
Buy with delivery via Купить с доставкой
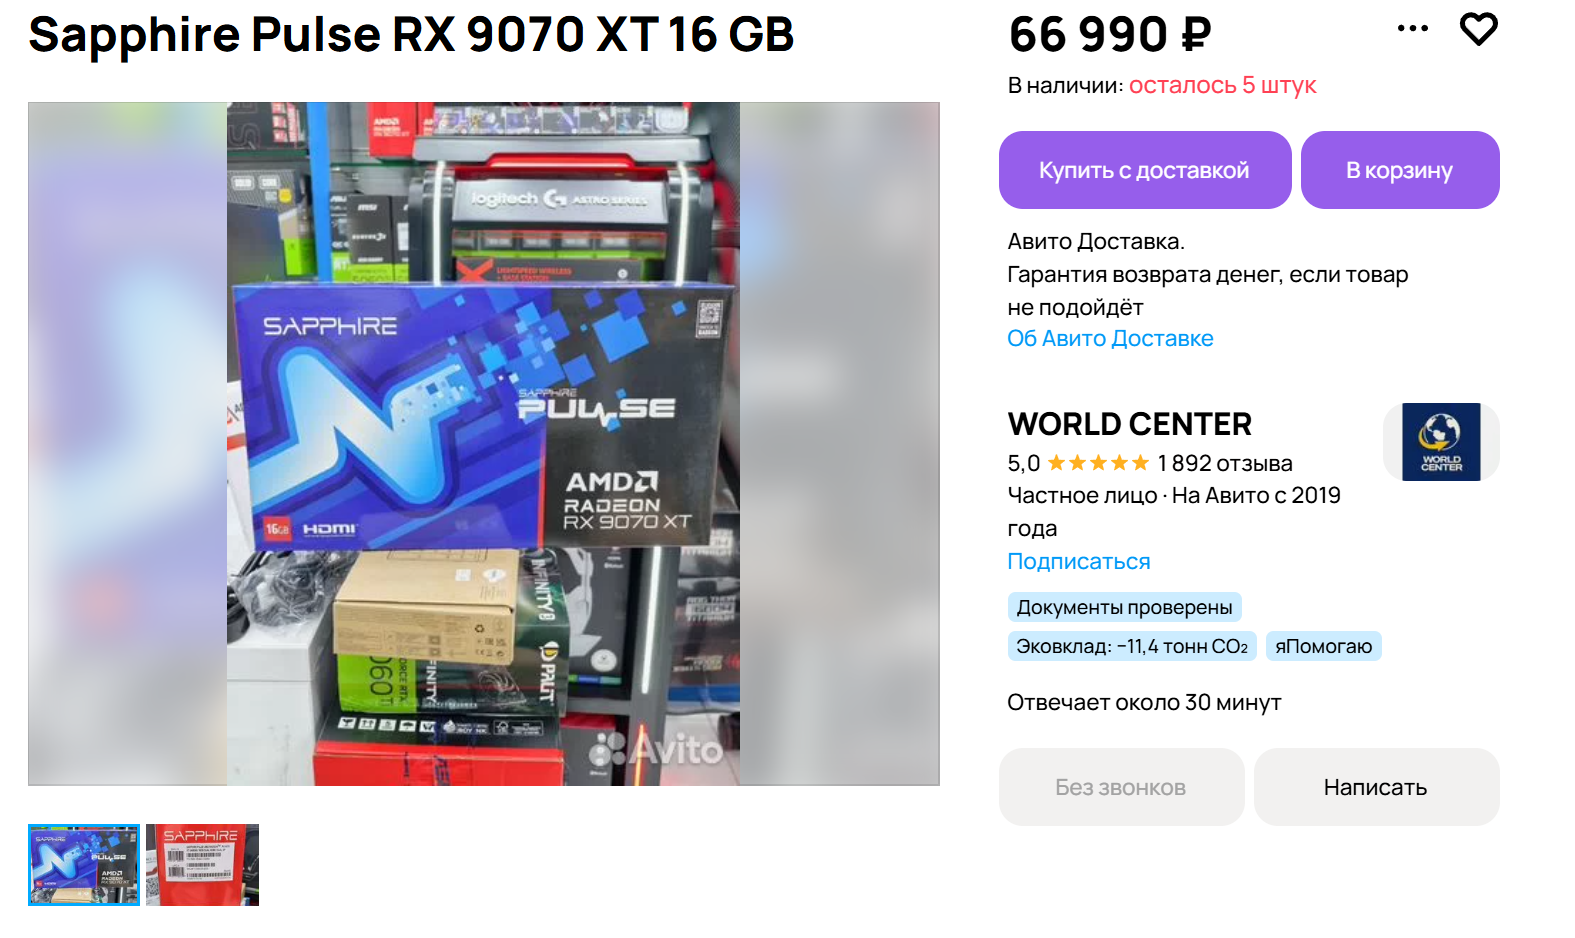(1145, 170)
